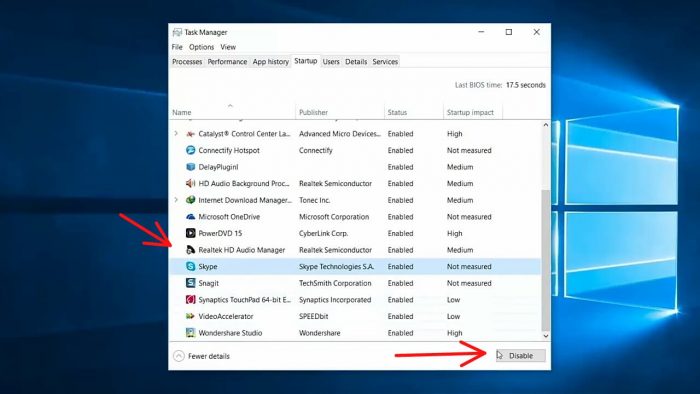Click the Tonec Inc. publisher cell
The image size is (700, 394).
click(x=315, y=200)
